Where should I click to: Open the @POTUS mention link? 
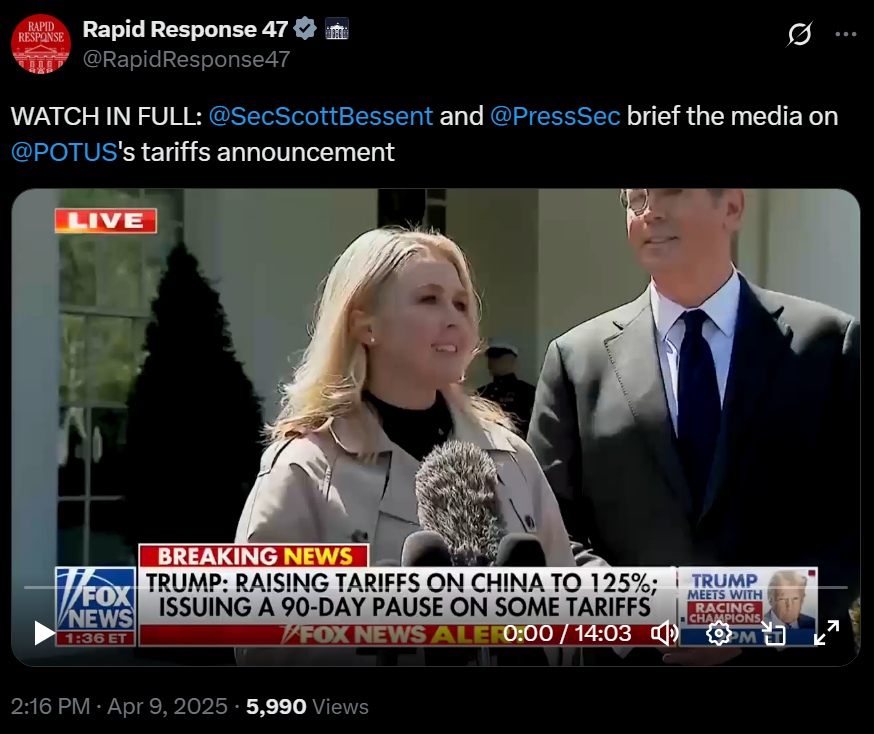coord(64,152)
